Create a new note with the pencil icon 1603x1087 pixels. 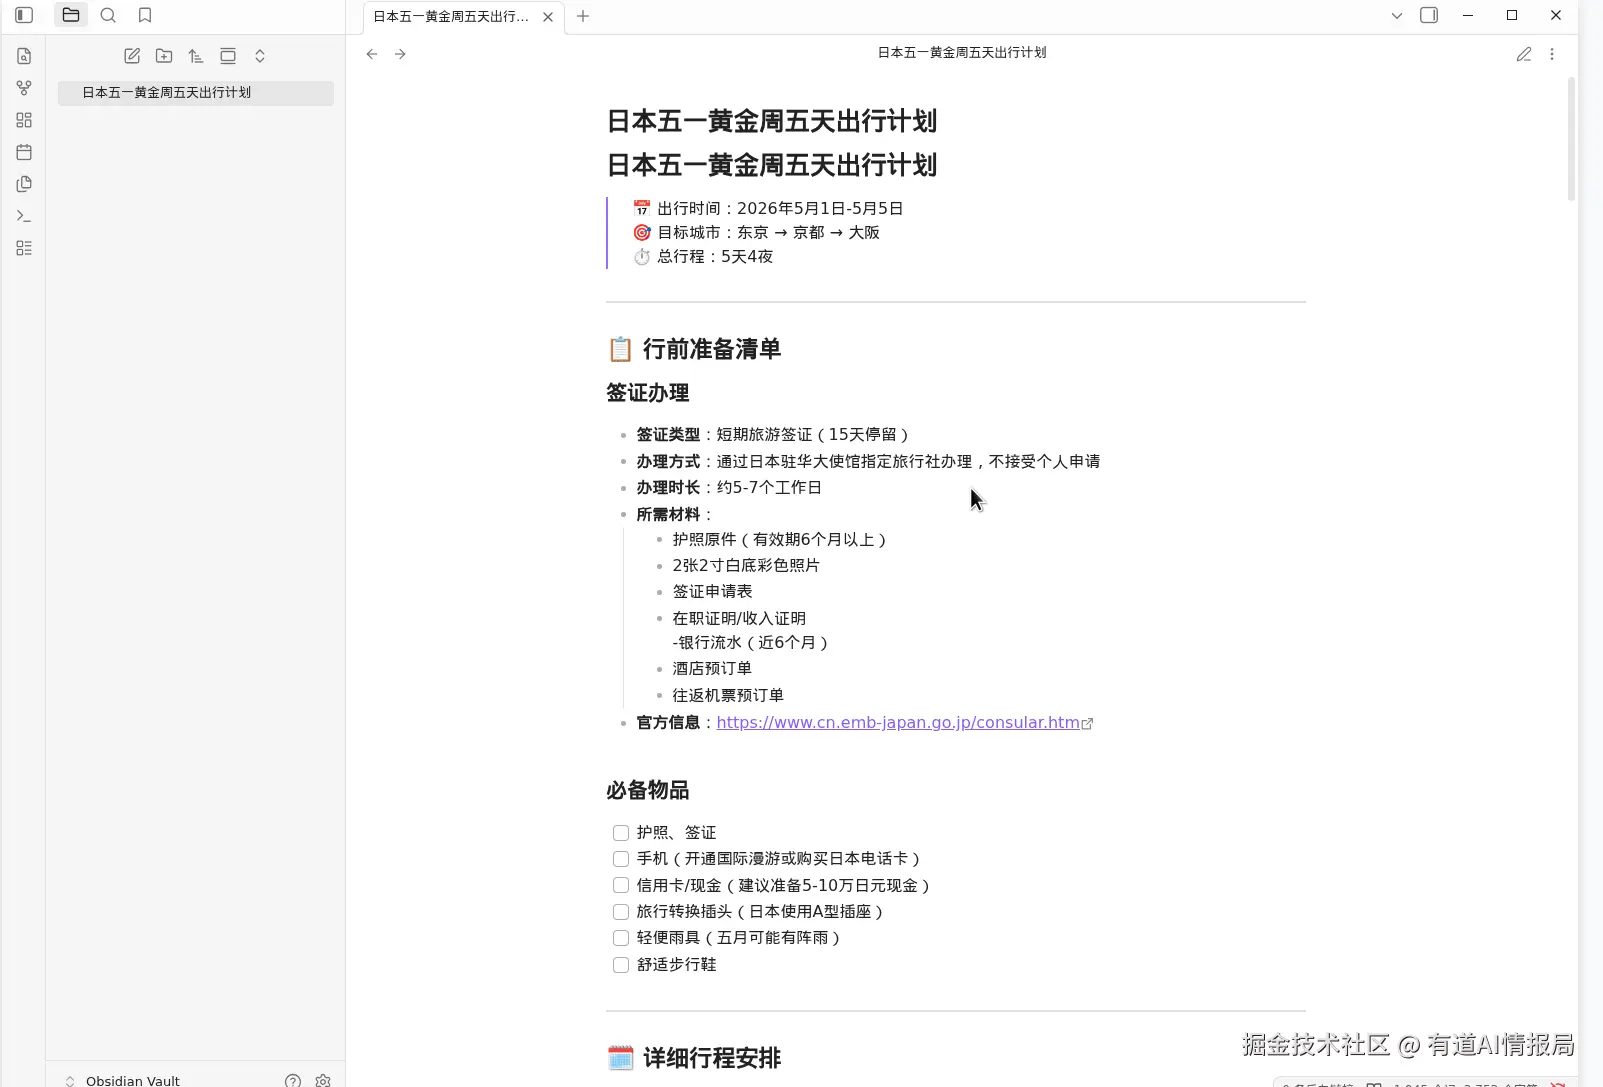(x=132, y=56)
